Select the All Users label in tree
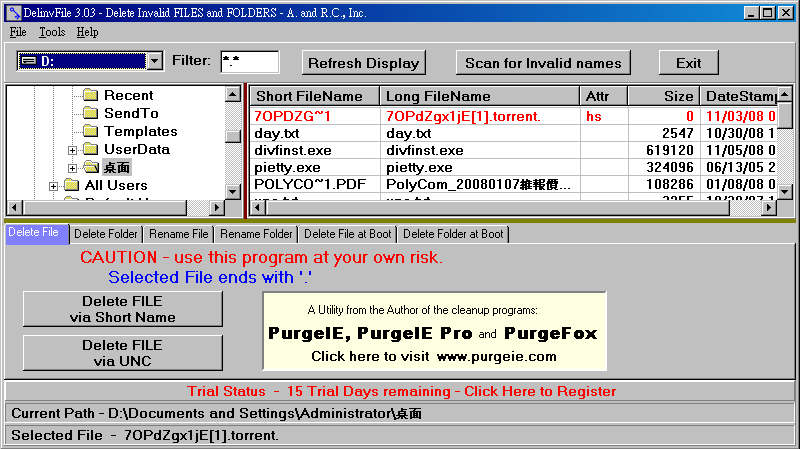Image resolution: width=800 pixels, height=449 pixels. [x=116, y=185]
